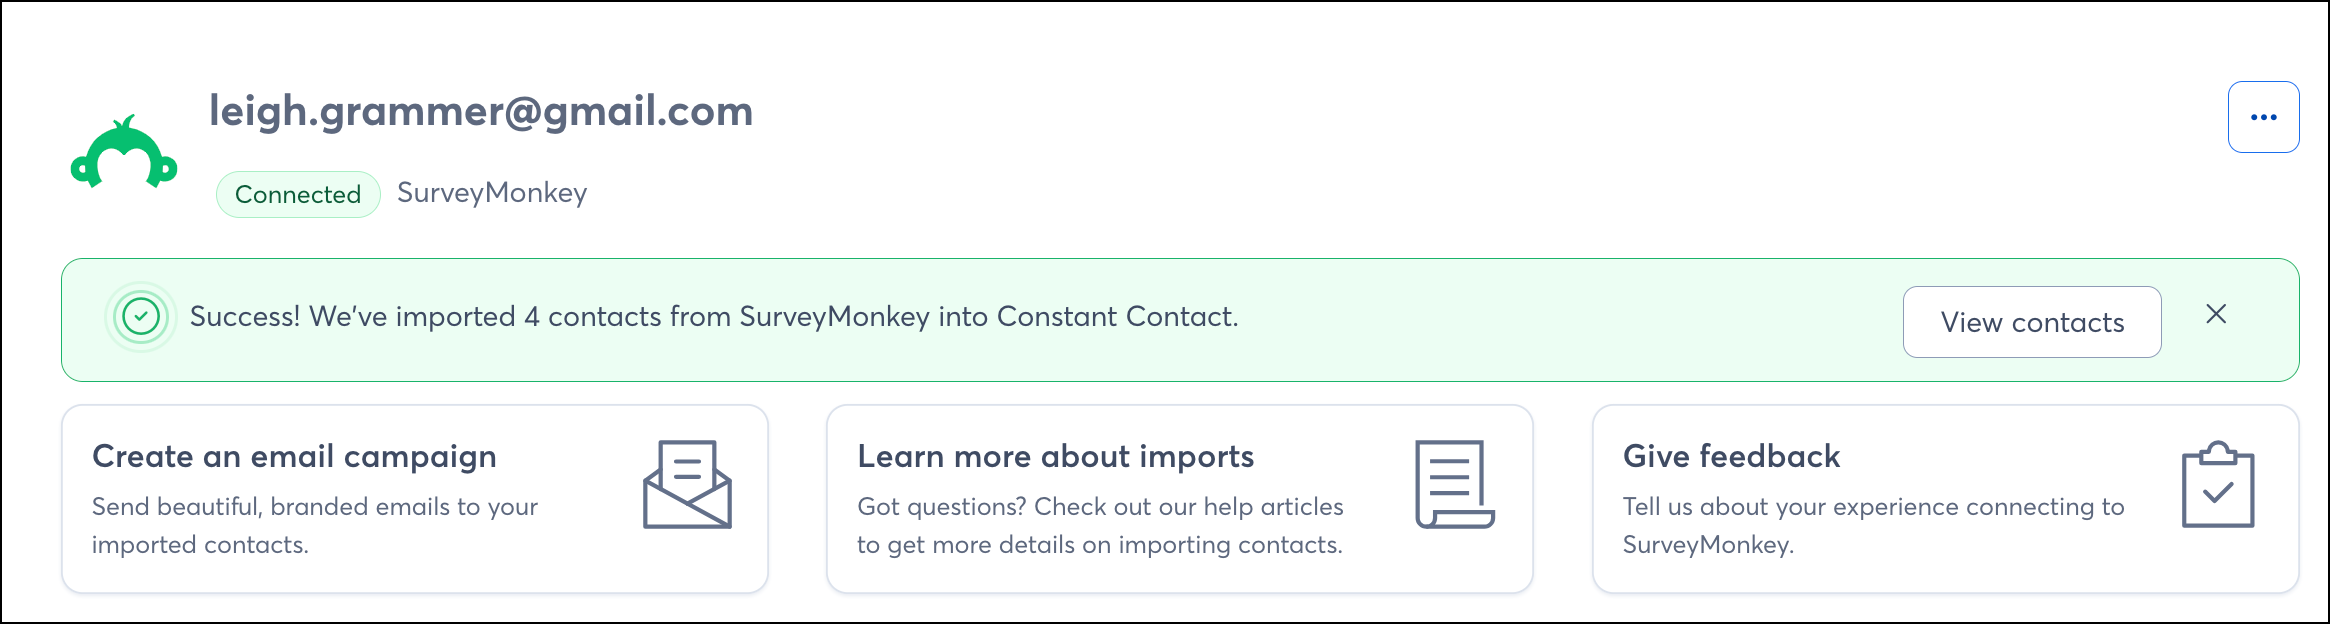Viewport: 2330px width, 624px height.
Task: Open the Create an email campaign card
Action: [415, 499]
